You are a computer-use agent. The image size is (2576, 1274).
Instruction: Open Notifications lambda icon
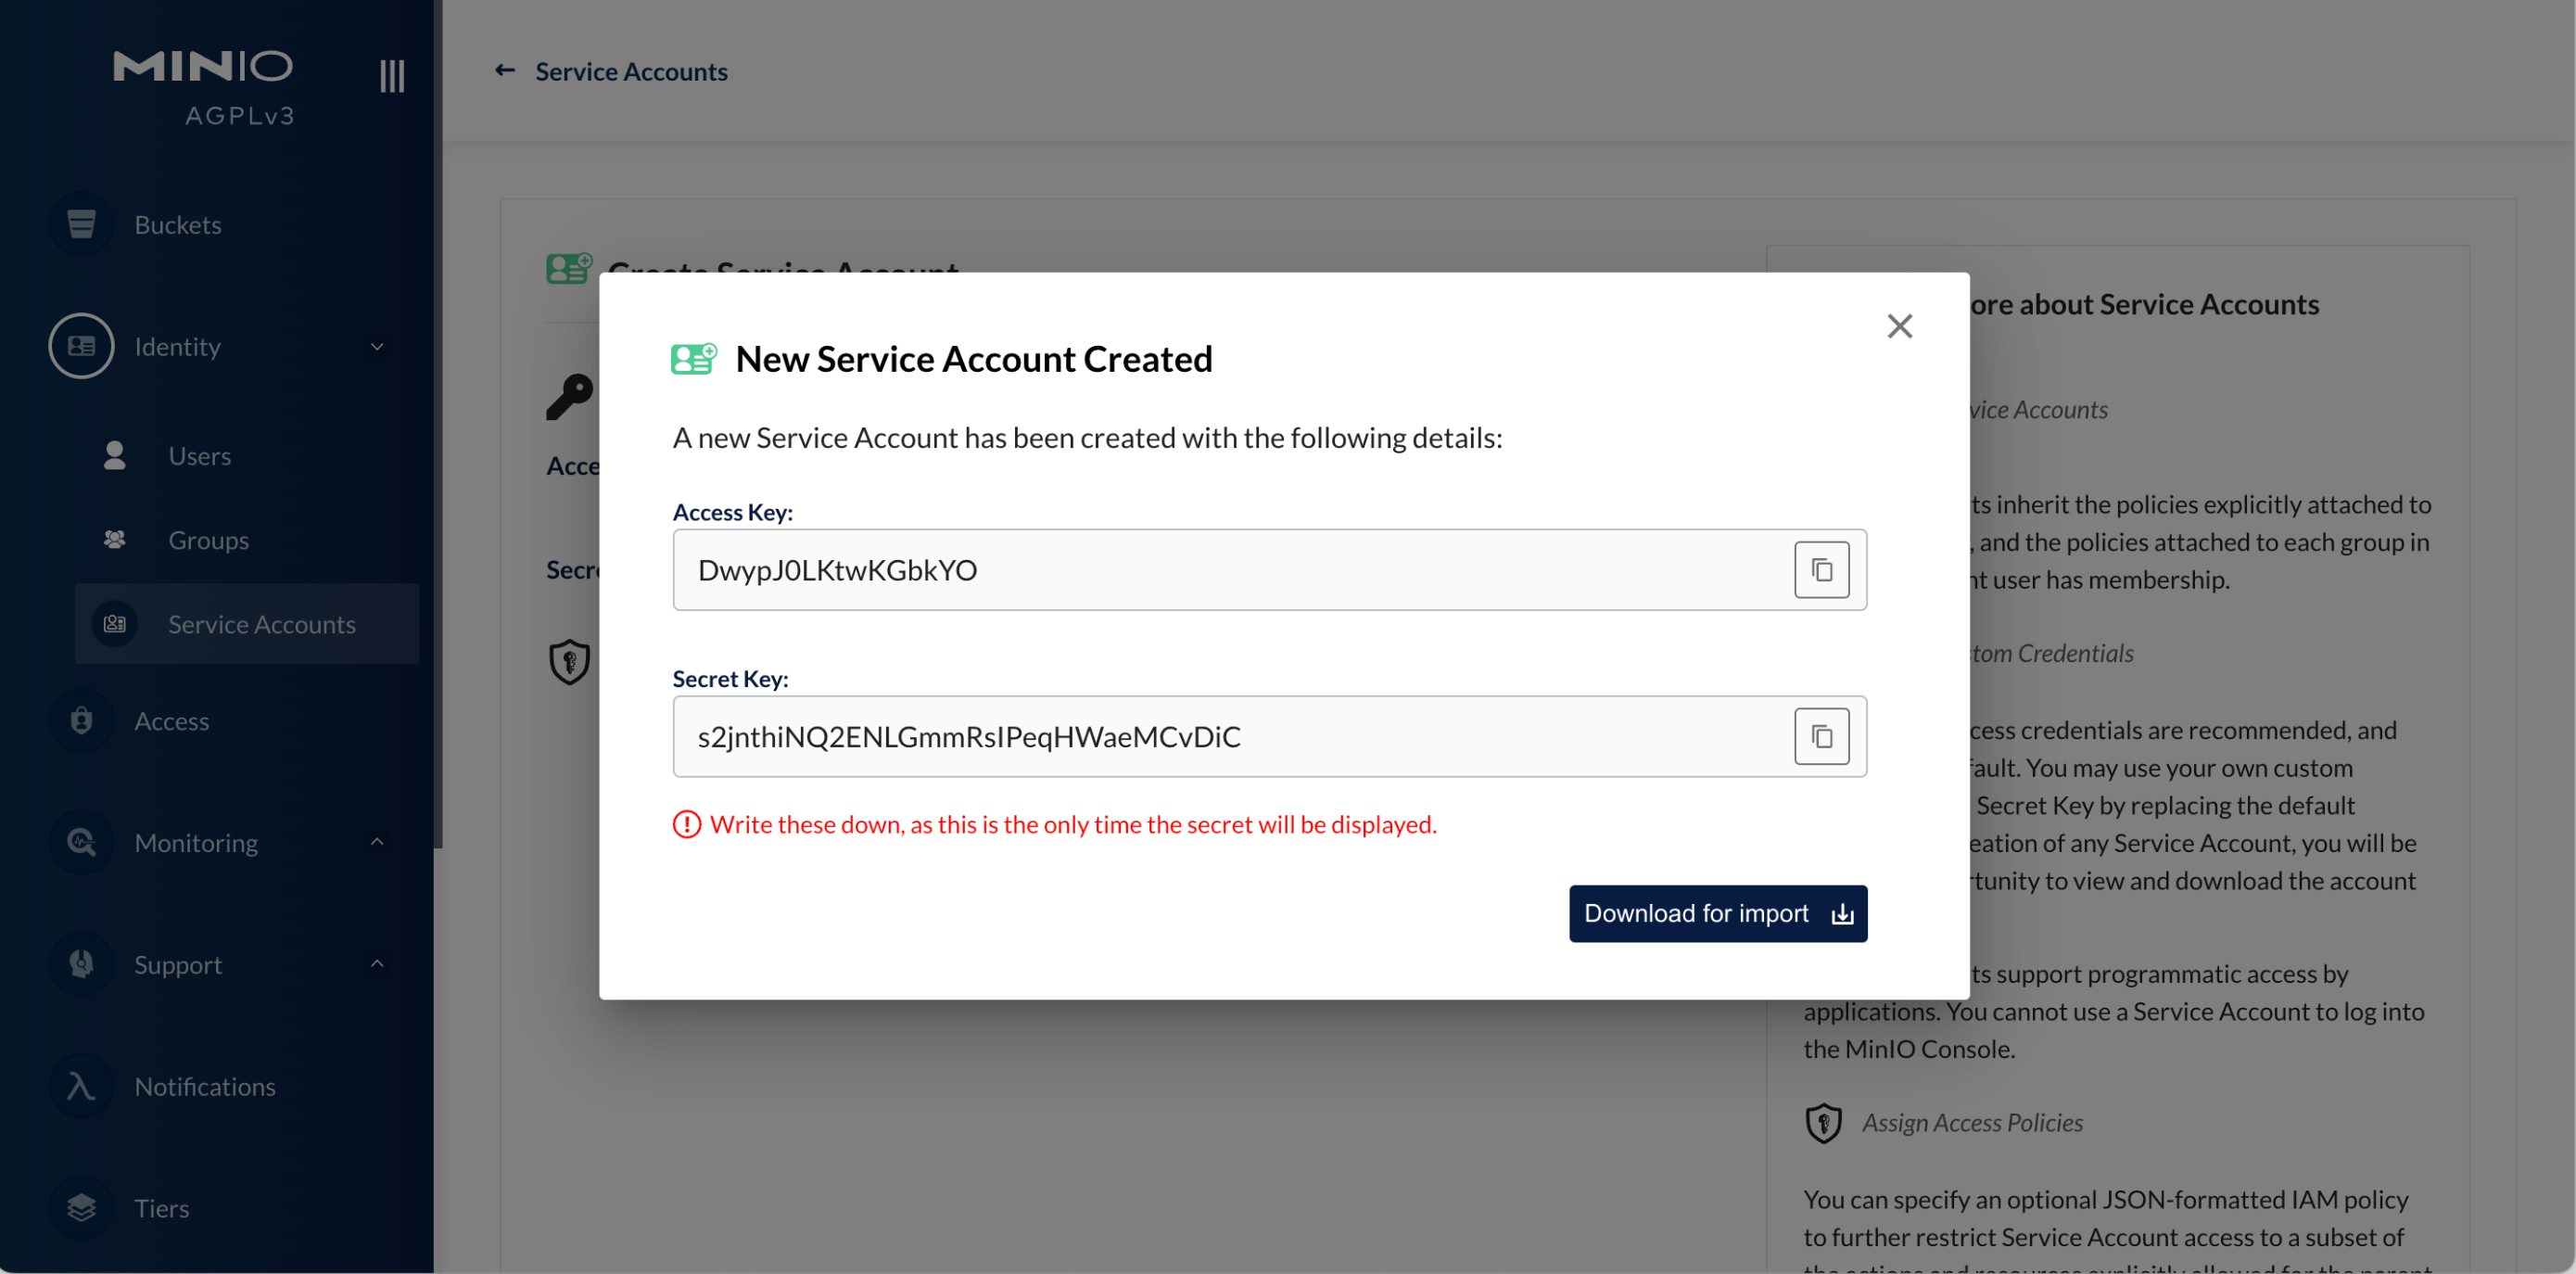81,1086
